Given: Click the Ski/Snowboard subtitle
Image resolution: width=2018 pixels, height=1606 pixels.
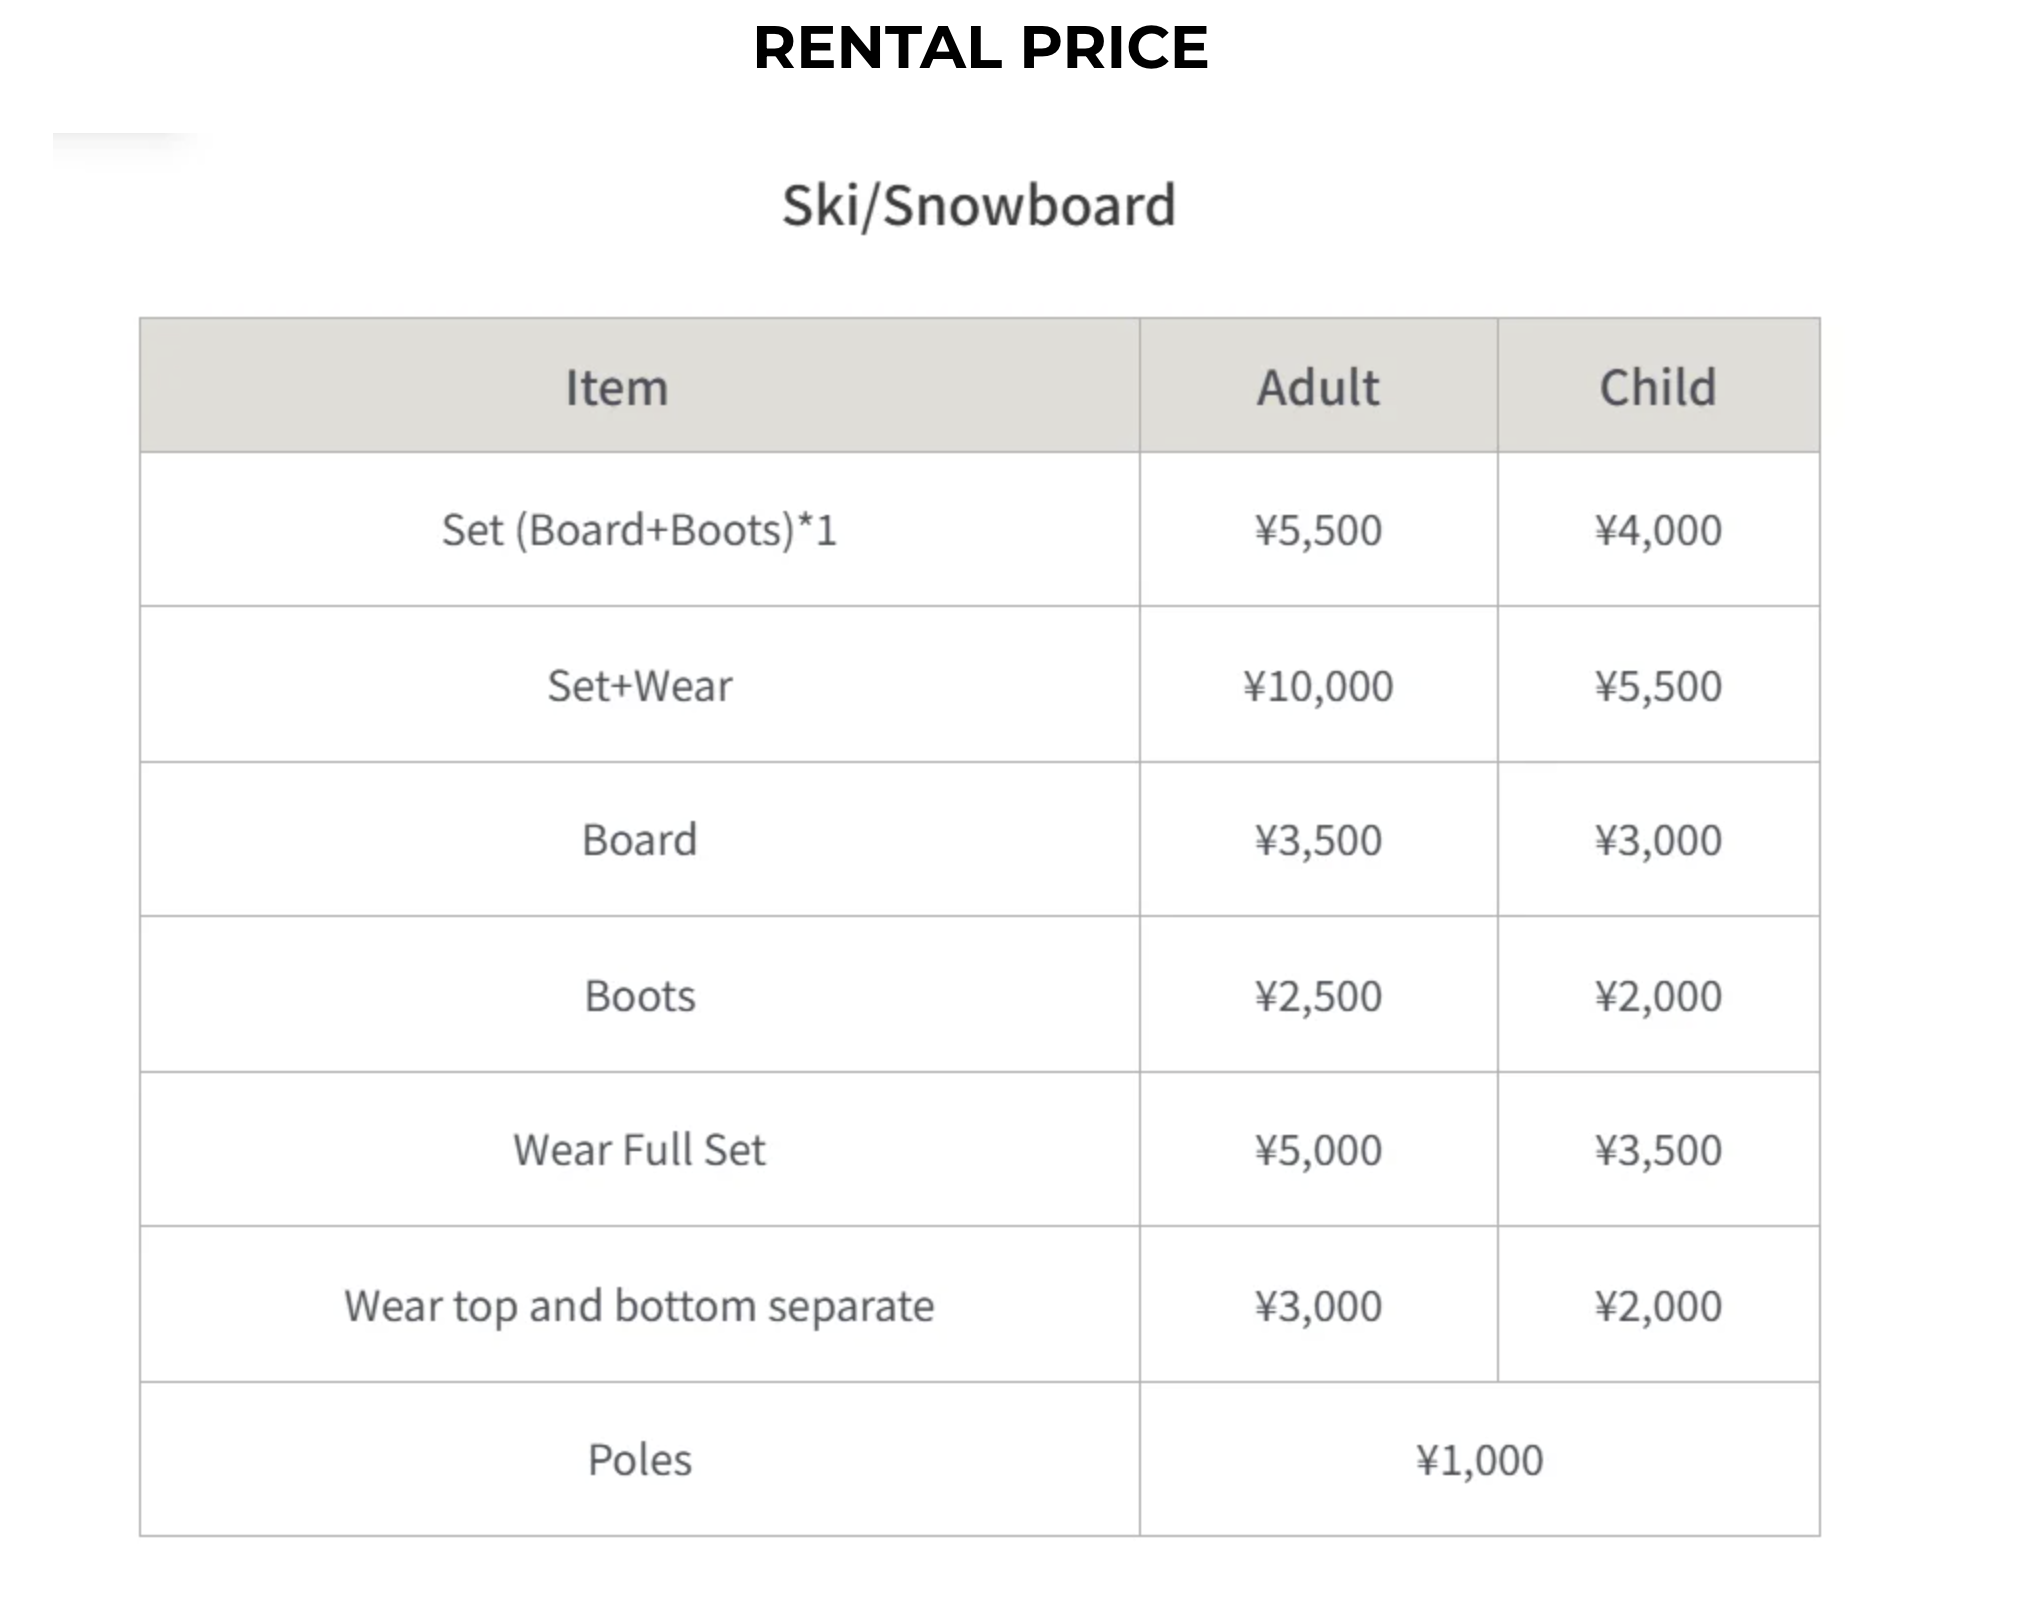Looking at the screenshot, I should [978, 206].
